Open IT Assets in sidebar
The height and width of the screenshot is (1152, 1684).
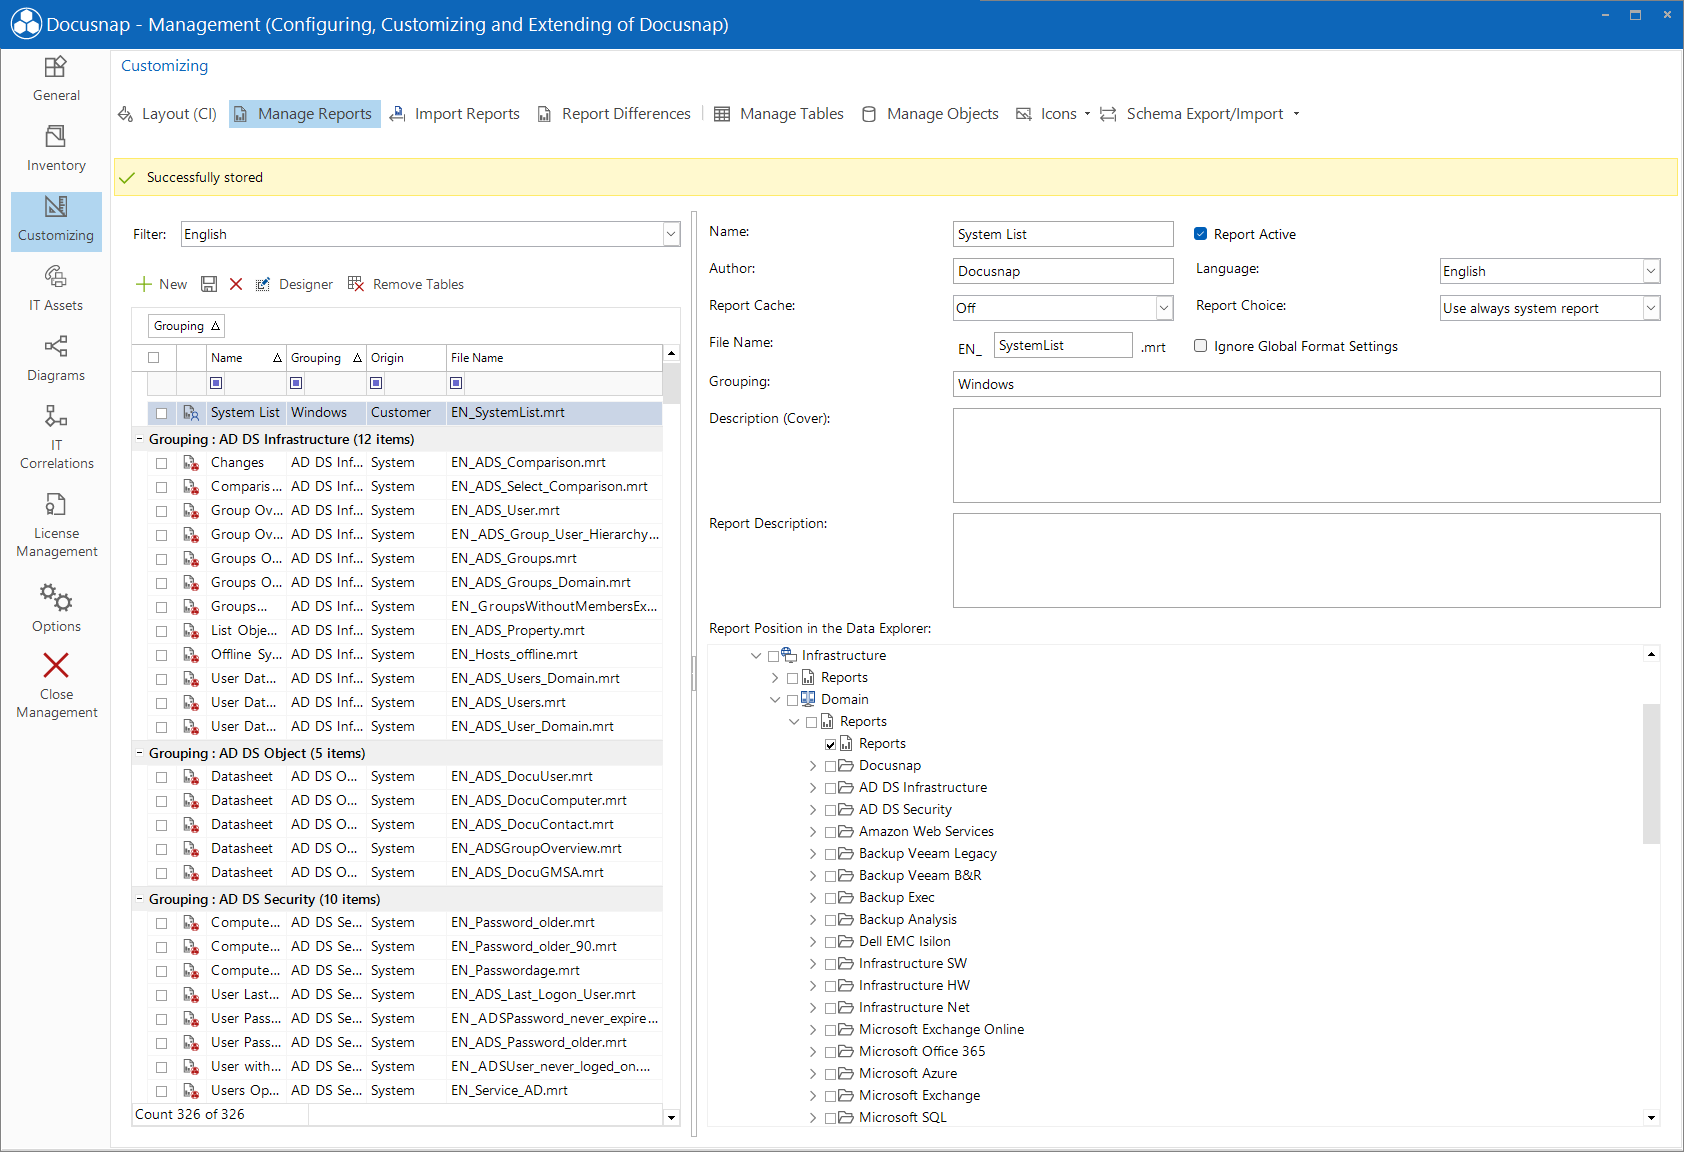(x=56, y=289)
